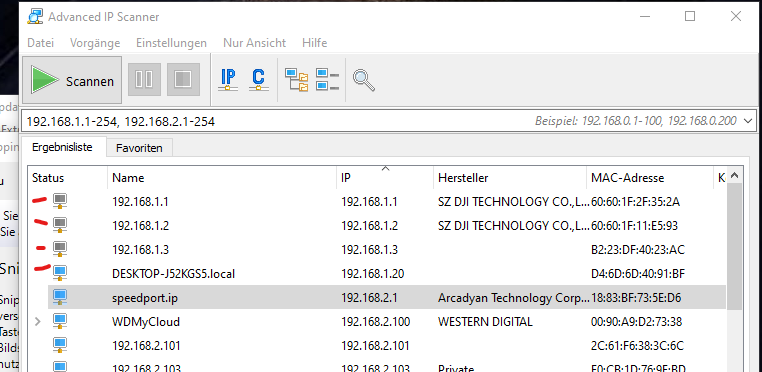This screenshot has width=762, height=372.
Task: Click IP cell 192.168.2.100
Action: [375, 321]
